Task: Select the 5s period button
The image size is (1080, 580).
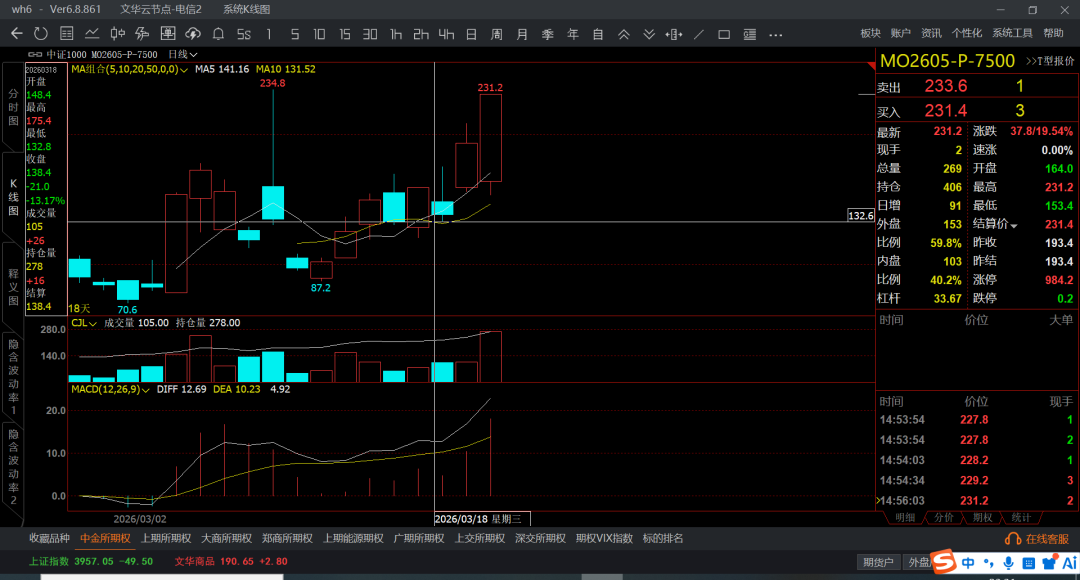Action: (x=244, y=34)
